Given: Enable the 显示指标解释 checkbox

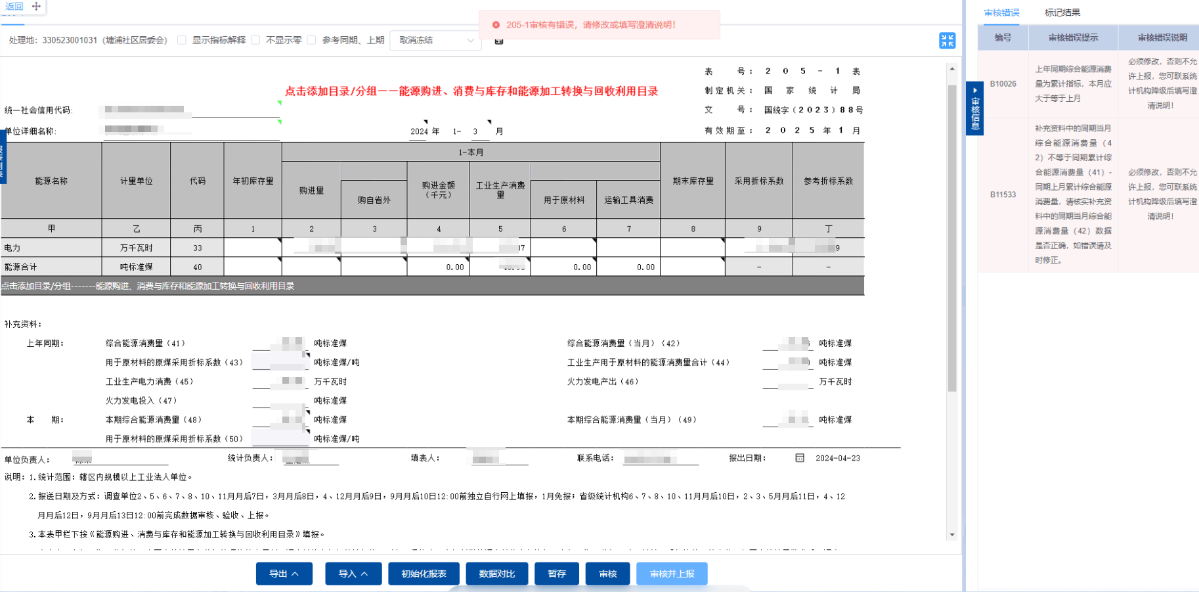Looking at the screenshot, I should click(x=181, y=40).
